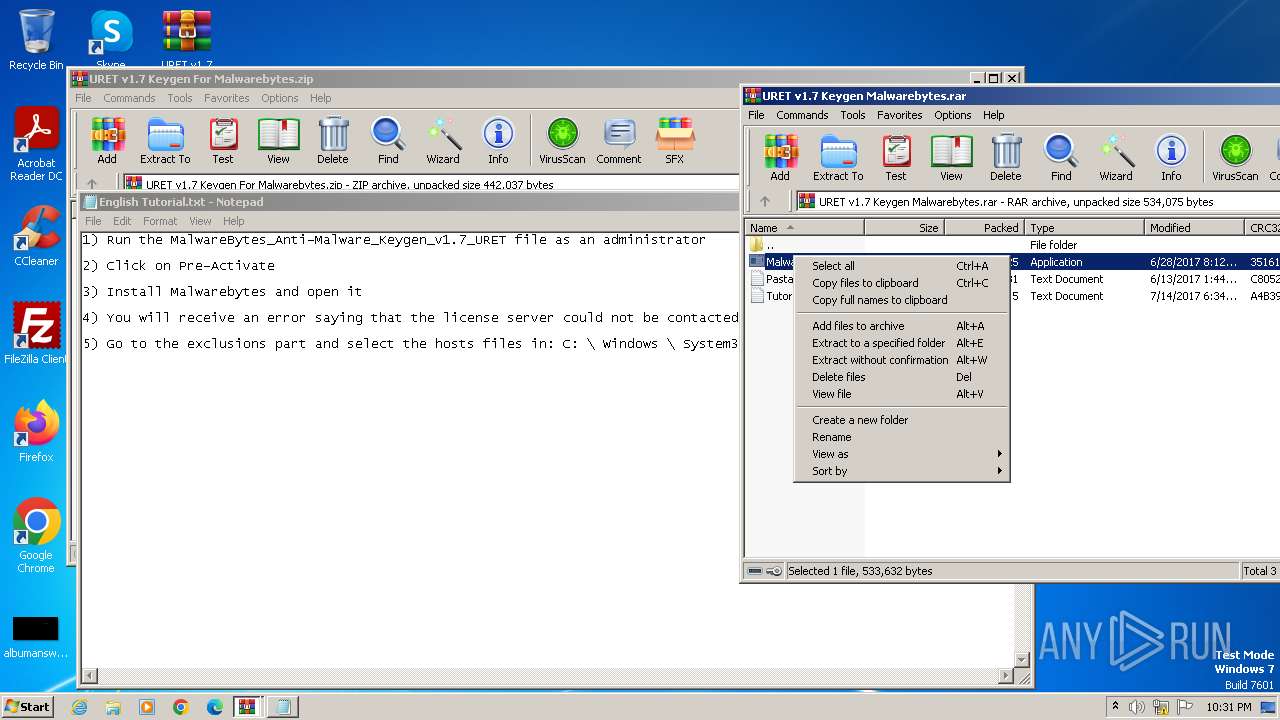This screenshot has width=1280, height=720.
Task: Click SFX icon in the zip window toolbar
Action: [x=675, y=140]
